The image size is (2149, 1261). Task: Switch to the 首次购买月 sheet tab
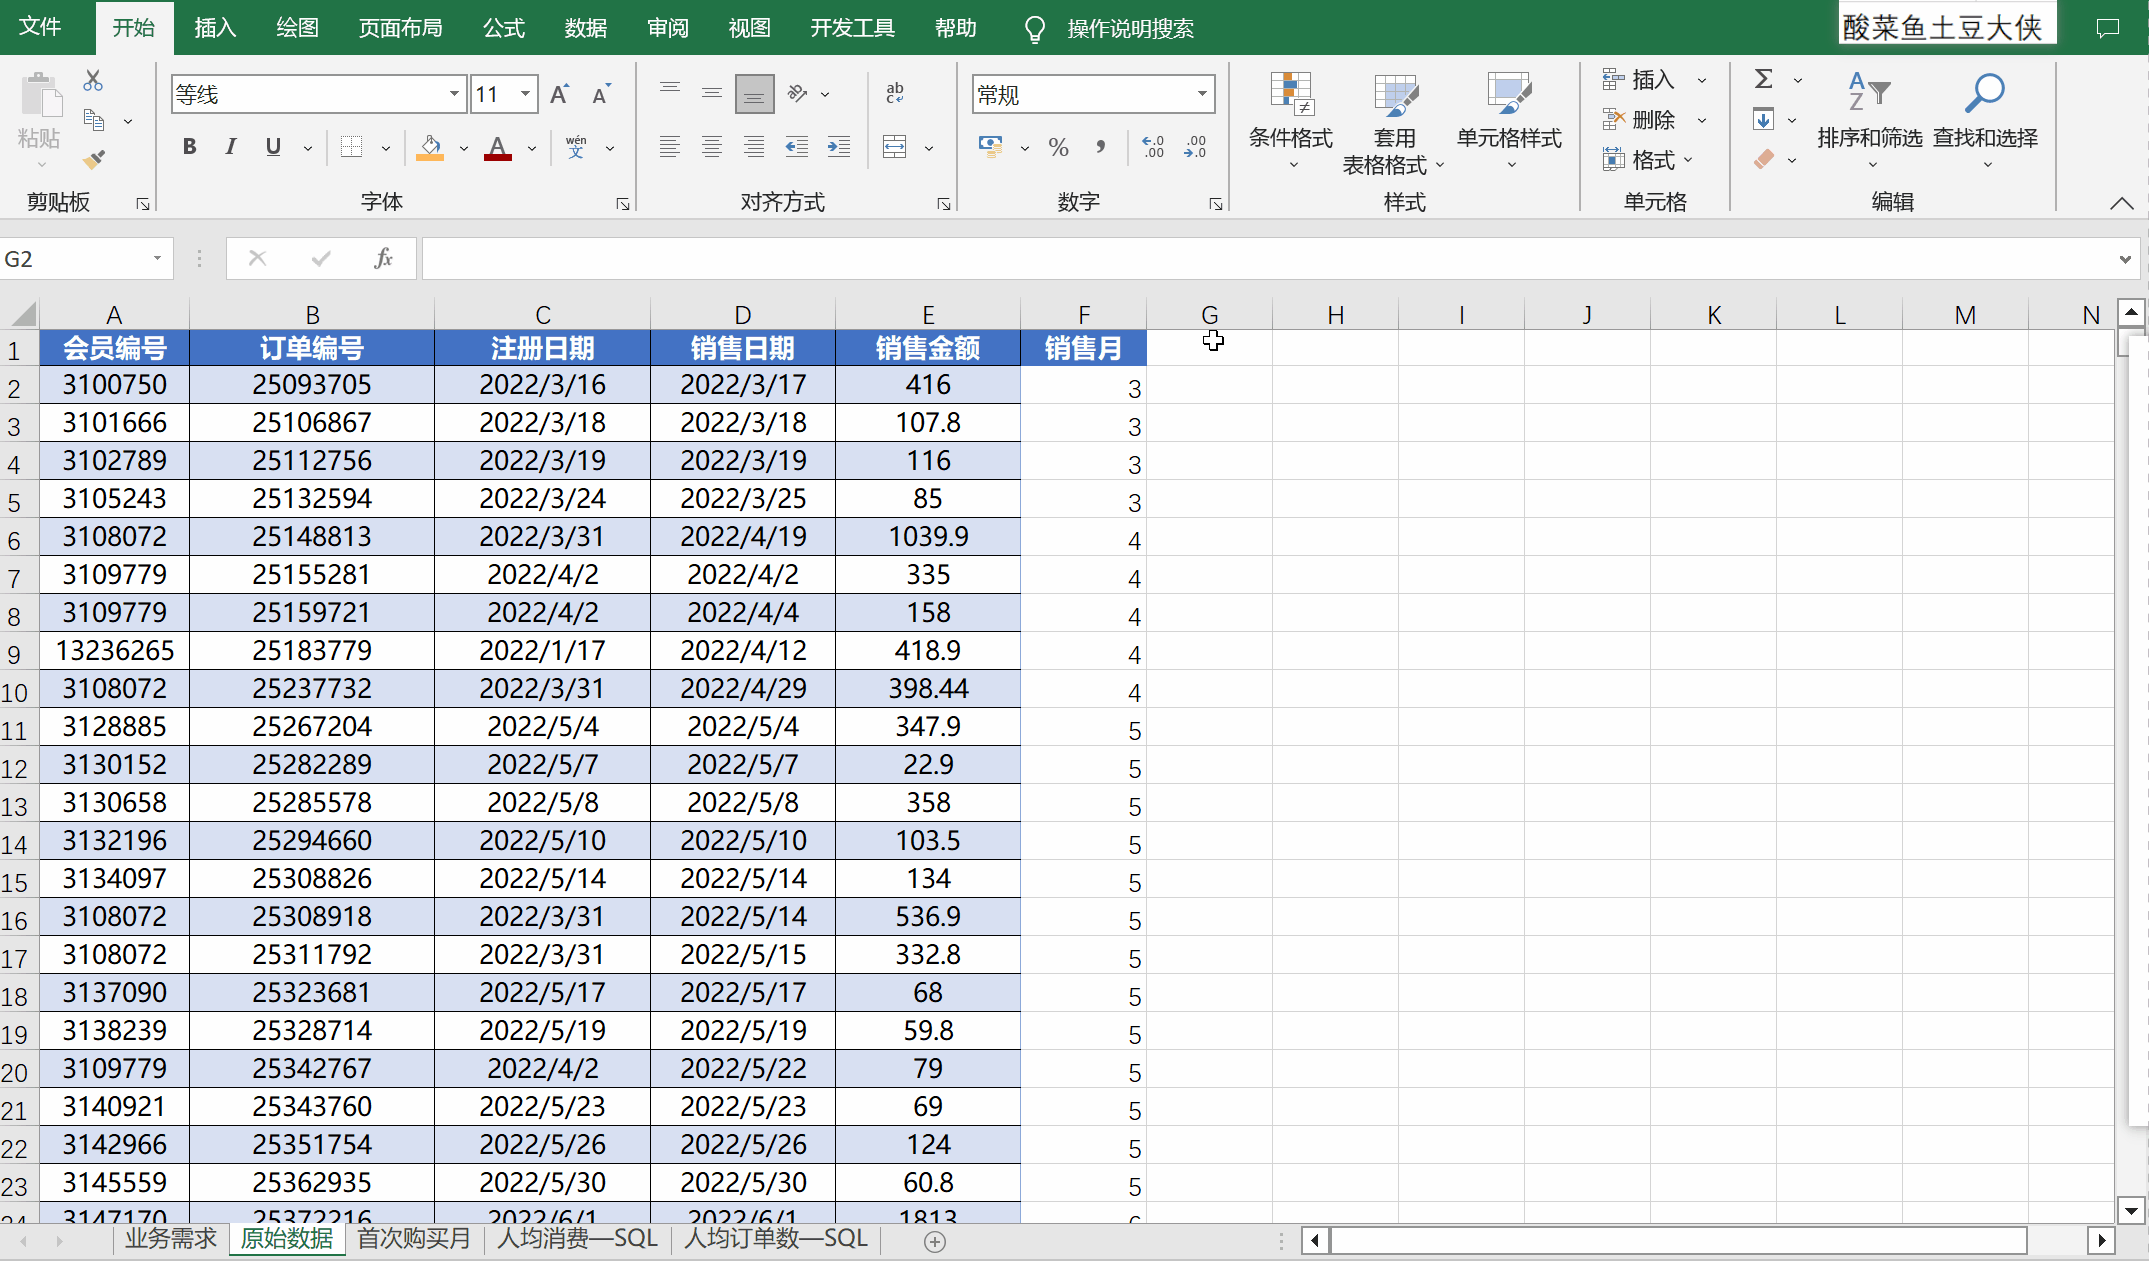click(x=413, y=1238)
